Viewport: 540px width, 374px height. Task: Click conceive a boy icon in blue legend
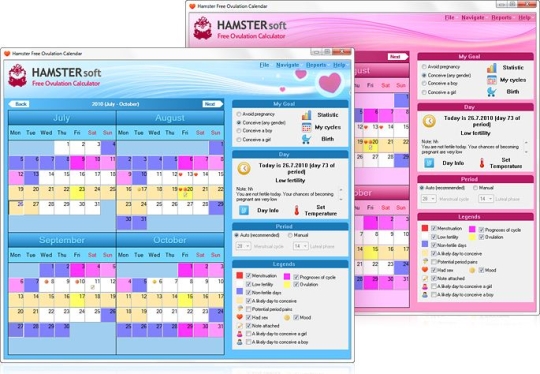tap(240, 342)
